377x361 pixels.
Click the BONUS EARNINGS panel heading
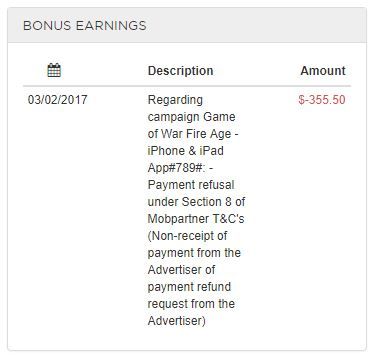(85, 26)
